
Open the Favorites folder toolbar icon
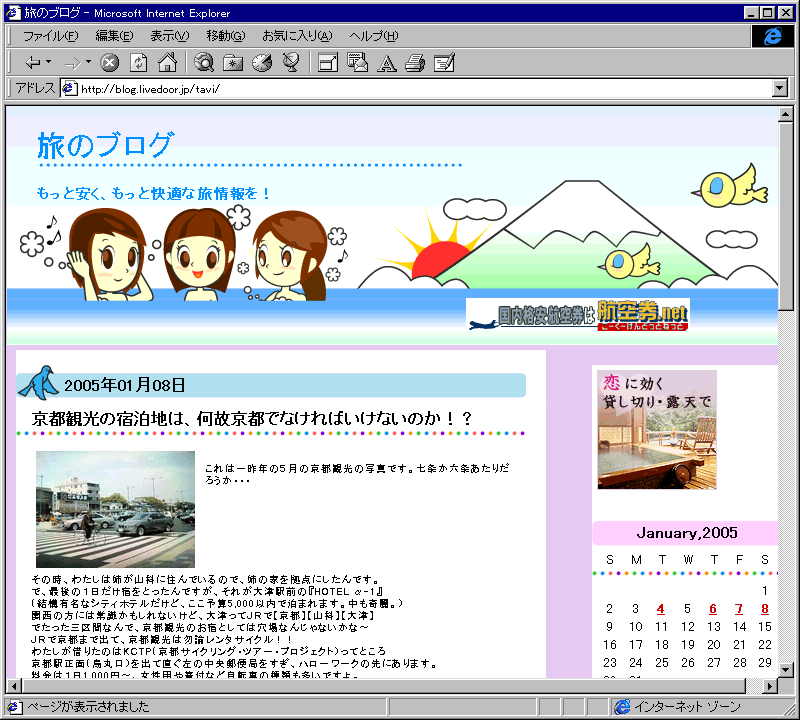coord(233,63)
